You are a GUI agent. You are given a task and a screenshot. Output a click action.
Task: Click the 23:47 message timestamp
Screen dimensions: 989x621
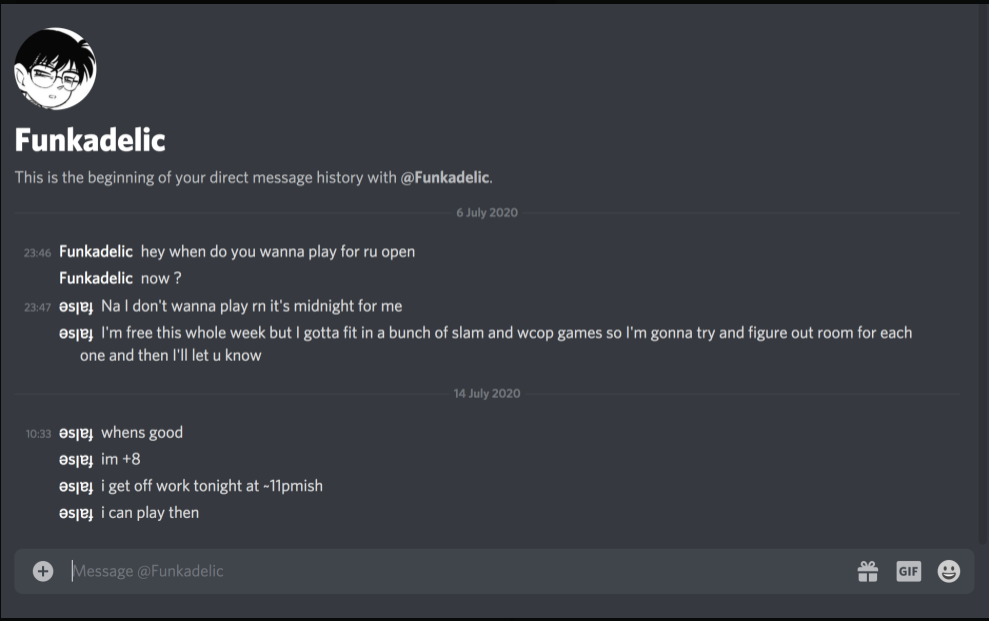click(37, 308)
